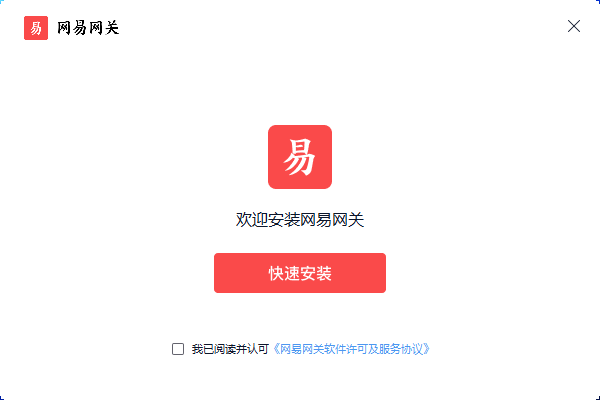Click the white 快速安装 text on button

[x=300, y=273]
